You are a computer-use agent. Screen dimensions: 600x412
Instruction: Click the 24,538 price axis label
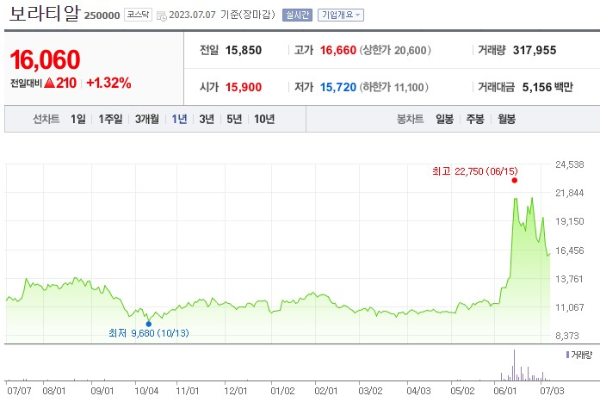(x=570, y=165)
